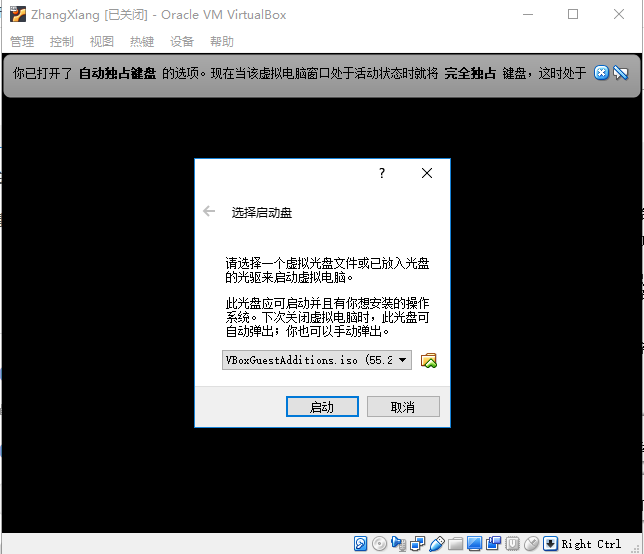
Task: Close the VirtualBox VM window
Action: tap(619, 14)
